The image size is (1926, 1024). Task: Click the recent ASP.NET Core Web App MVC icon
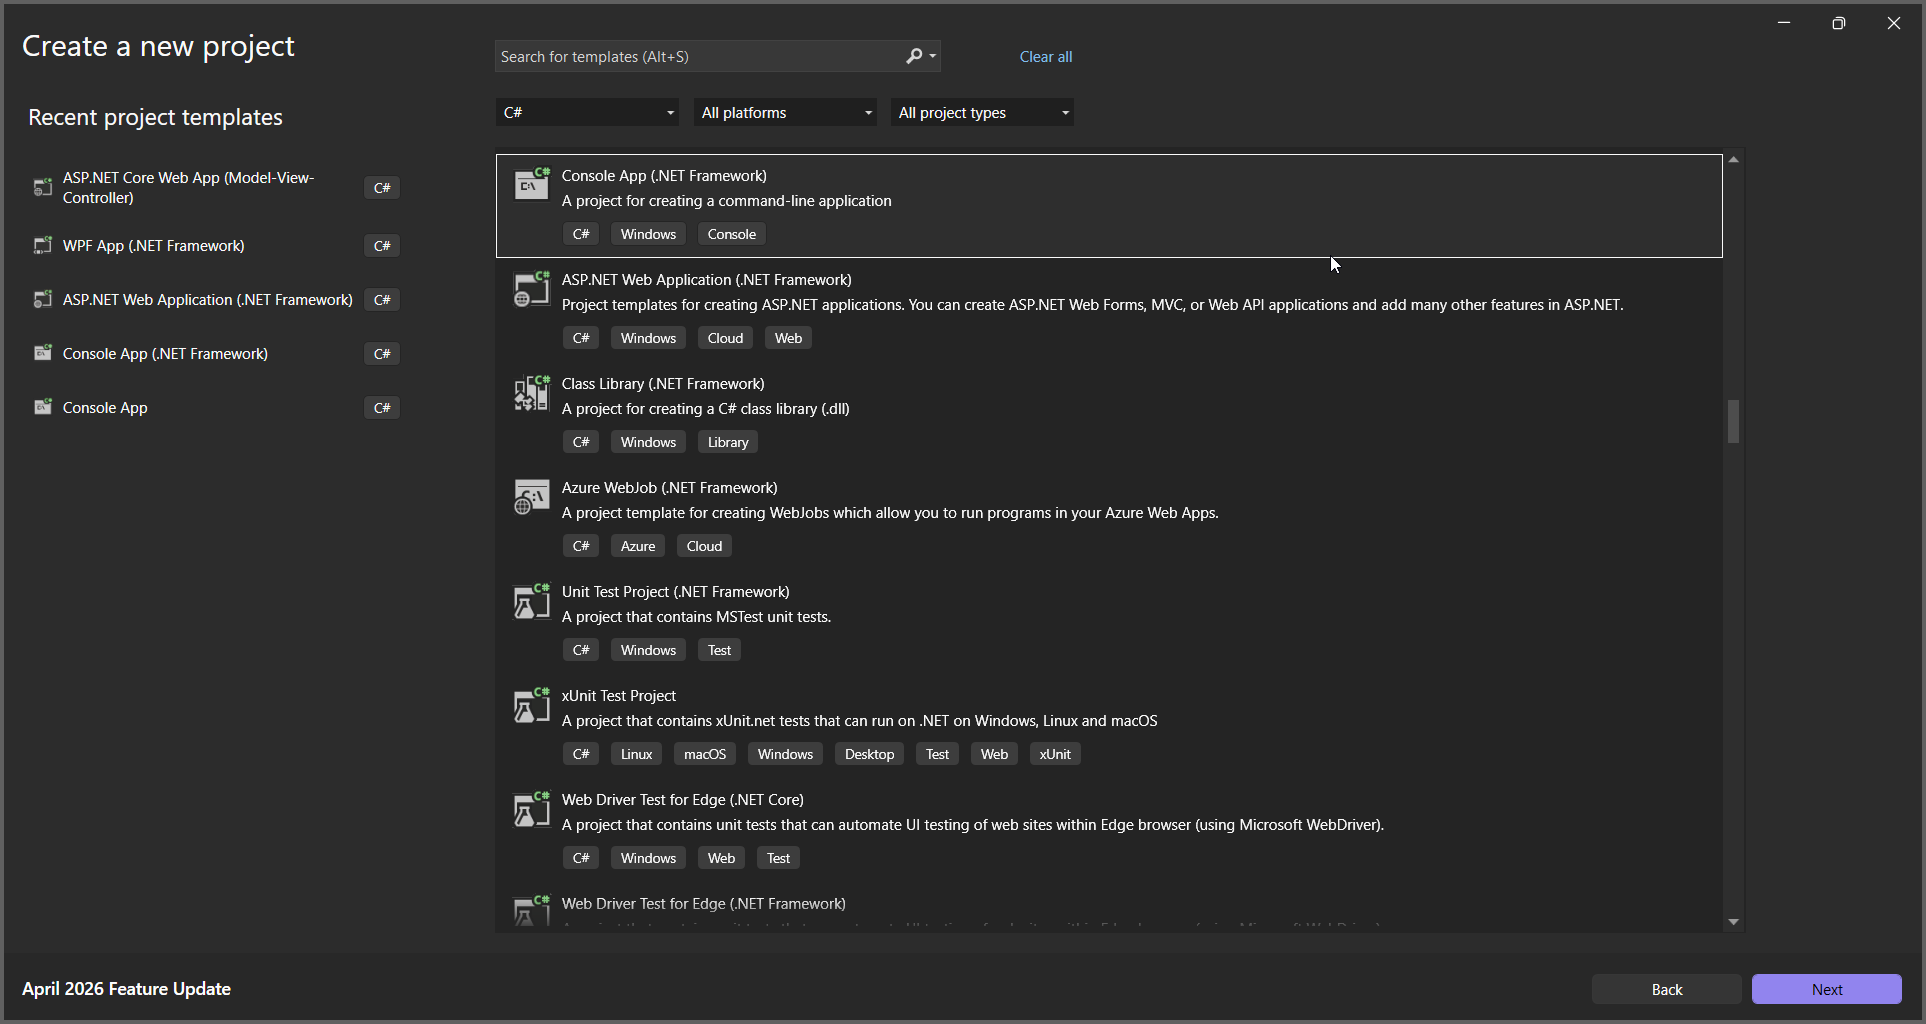coord(42,187)
